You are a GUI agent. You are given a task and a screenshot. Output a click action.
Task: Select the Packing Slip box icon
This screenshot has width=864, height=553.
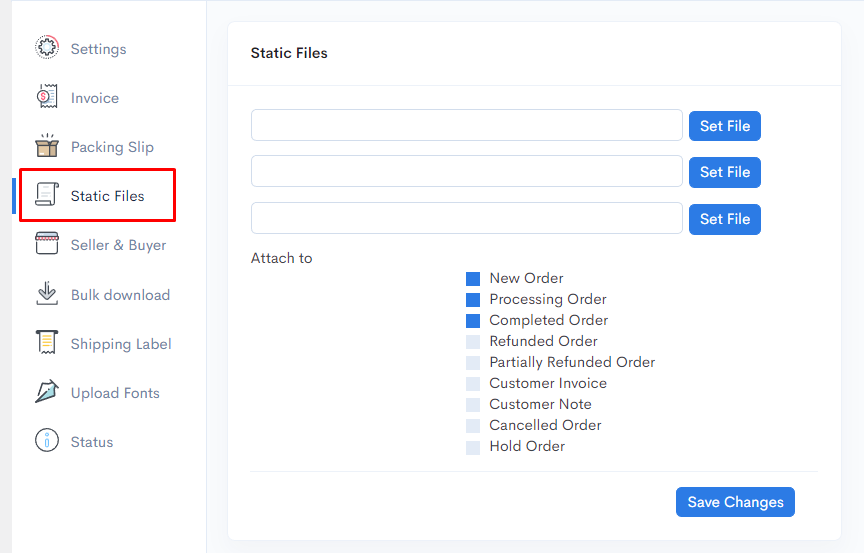(47, 146)
